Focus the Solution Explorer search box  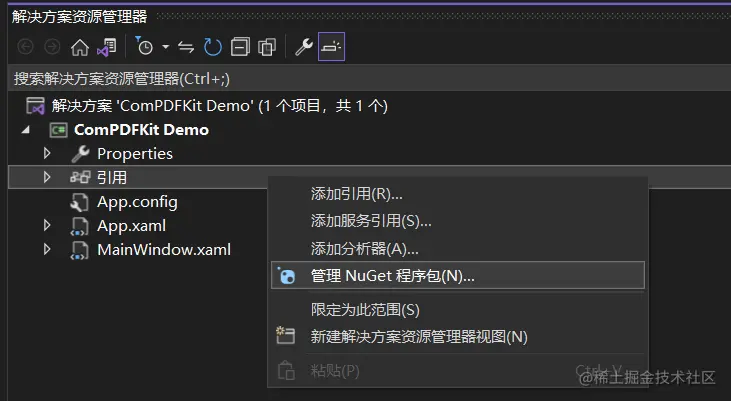[x=369, y=78]
